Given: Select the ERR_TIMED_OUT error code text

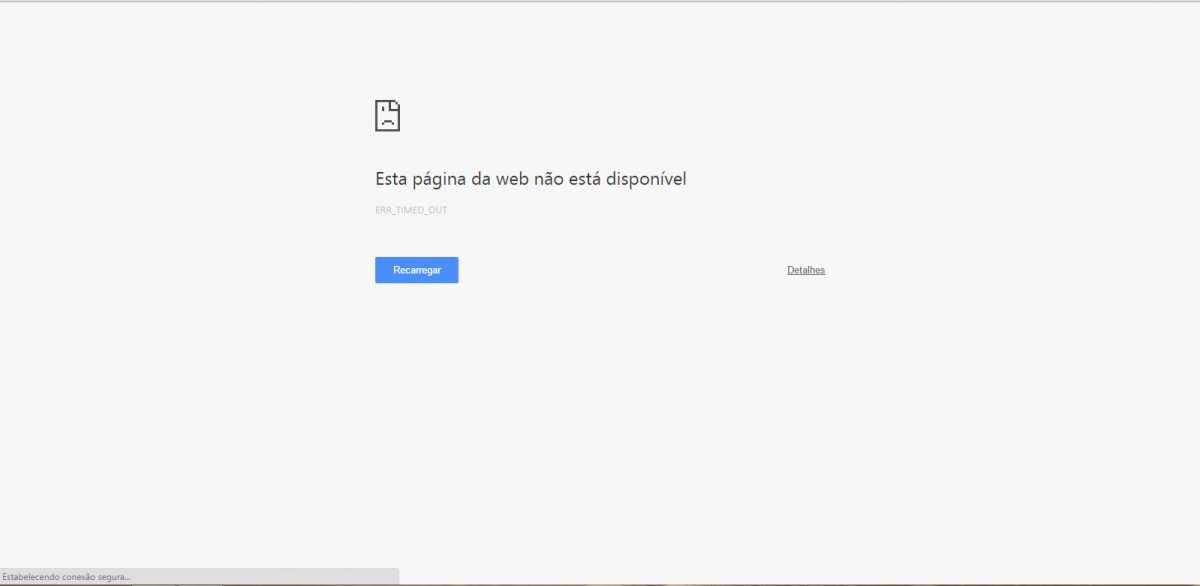Looking at the screenshot, I should coord(411,210).
